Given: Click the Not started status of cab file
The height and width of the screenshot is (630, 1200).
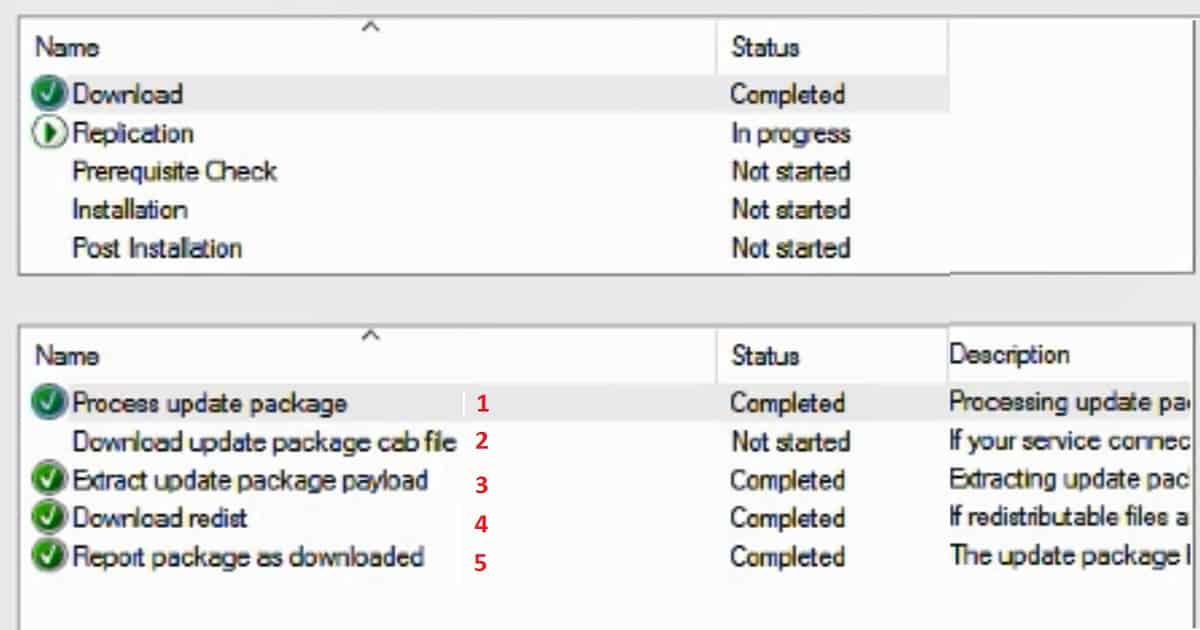Looking at the screenshot, I should pyautogui.click(x=790, y=442).
